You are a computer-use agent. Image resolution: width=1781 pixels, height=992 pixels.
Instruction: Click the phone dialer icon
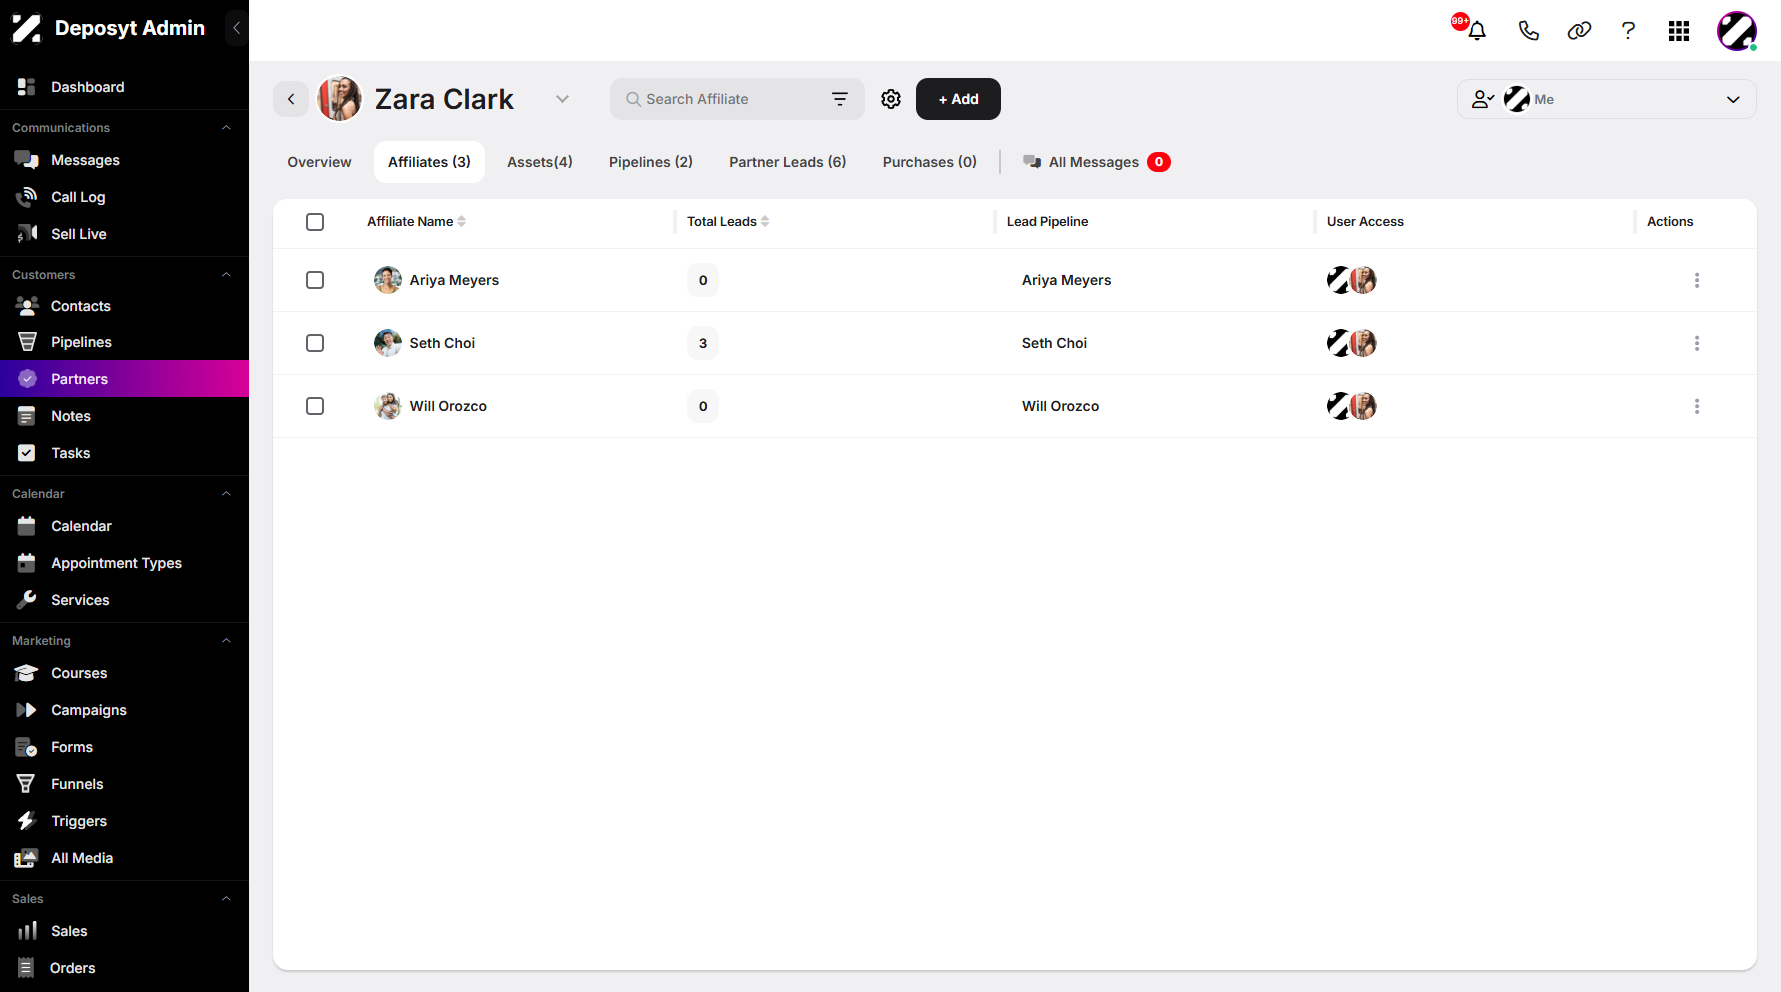tap(1528, 30)
